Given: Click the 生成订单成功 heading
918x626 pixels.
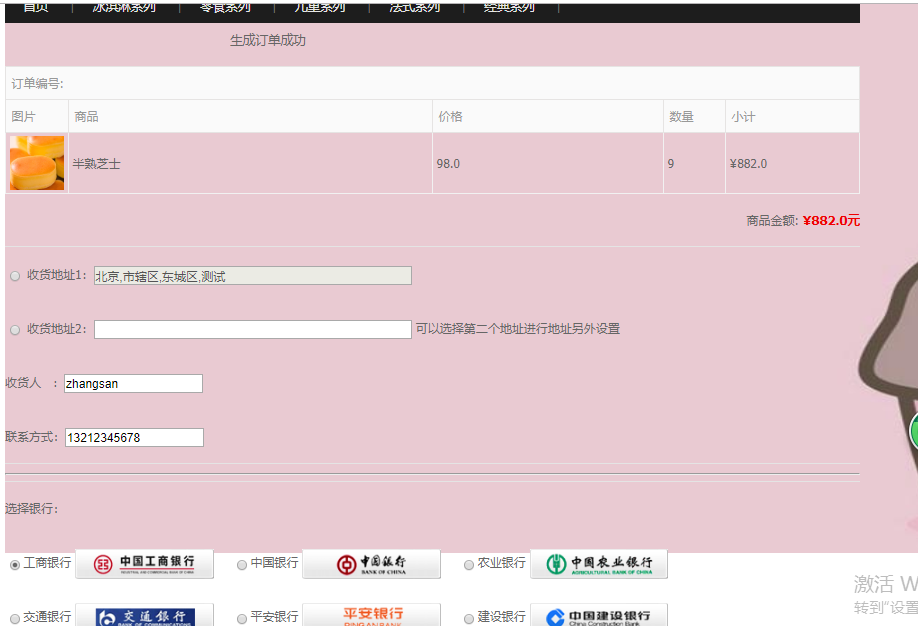Looking at the screenshot, I should tap(268, 40).
